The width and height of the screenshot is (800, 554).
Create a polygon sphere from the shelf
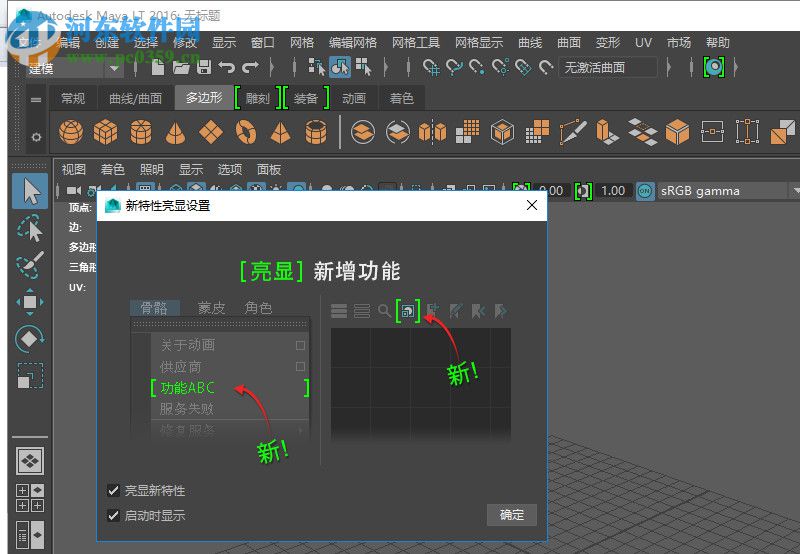coord(71,132)
